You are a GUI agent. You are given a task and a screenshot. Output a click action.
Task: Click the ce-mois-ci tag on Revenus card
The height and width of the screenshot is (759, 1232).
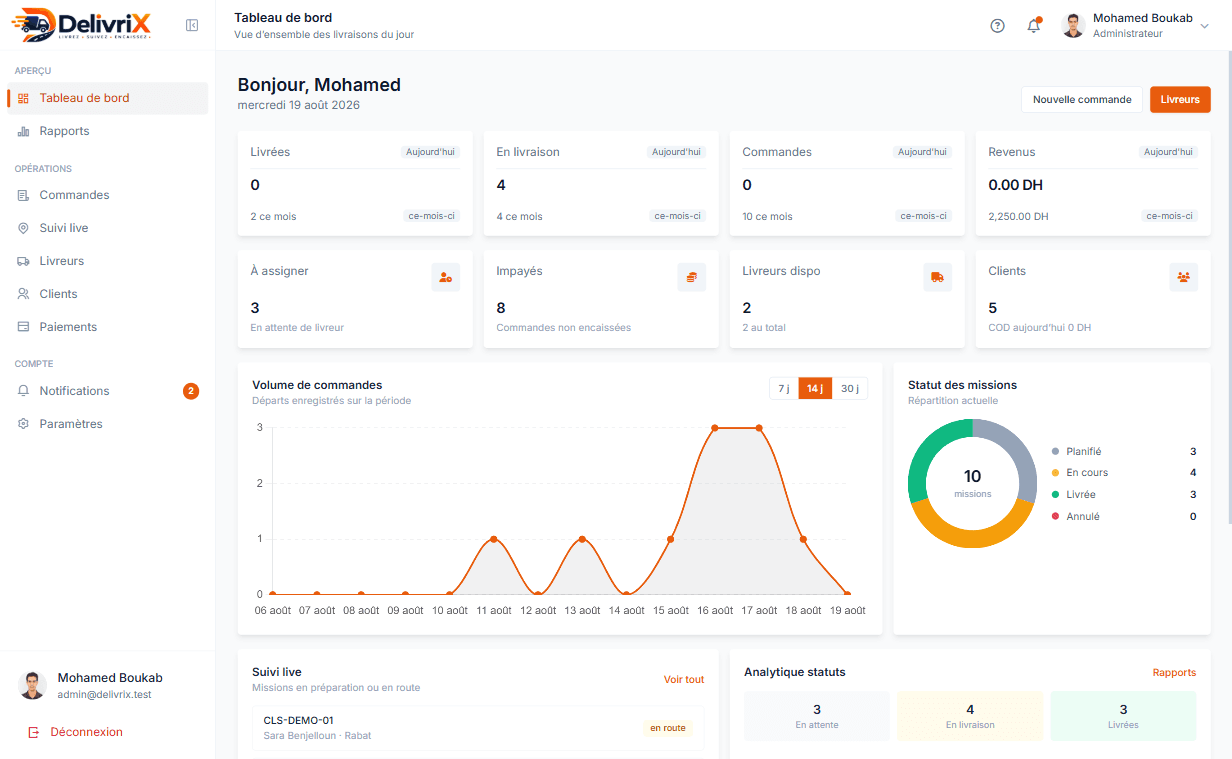1169,216
